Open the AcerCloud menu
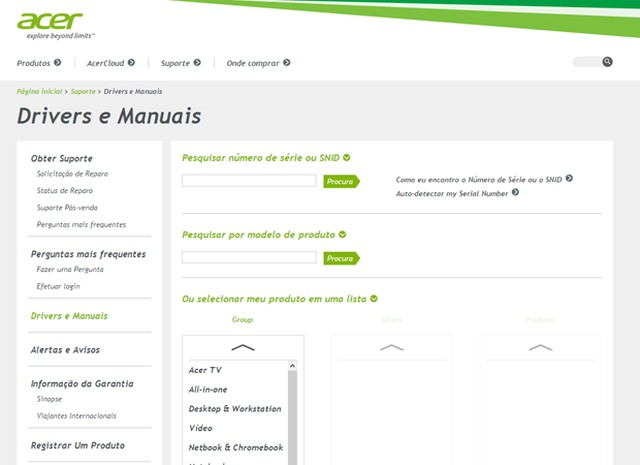This screenshot has height=465, width=640. pos(105,63)
